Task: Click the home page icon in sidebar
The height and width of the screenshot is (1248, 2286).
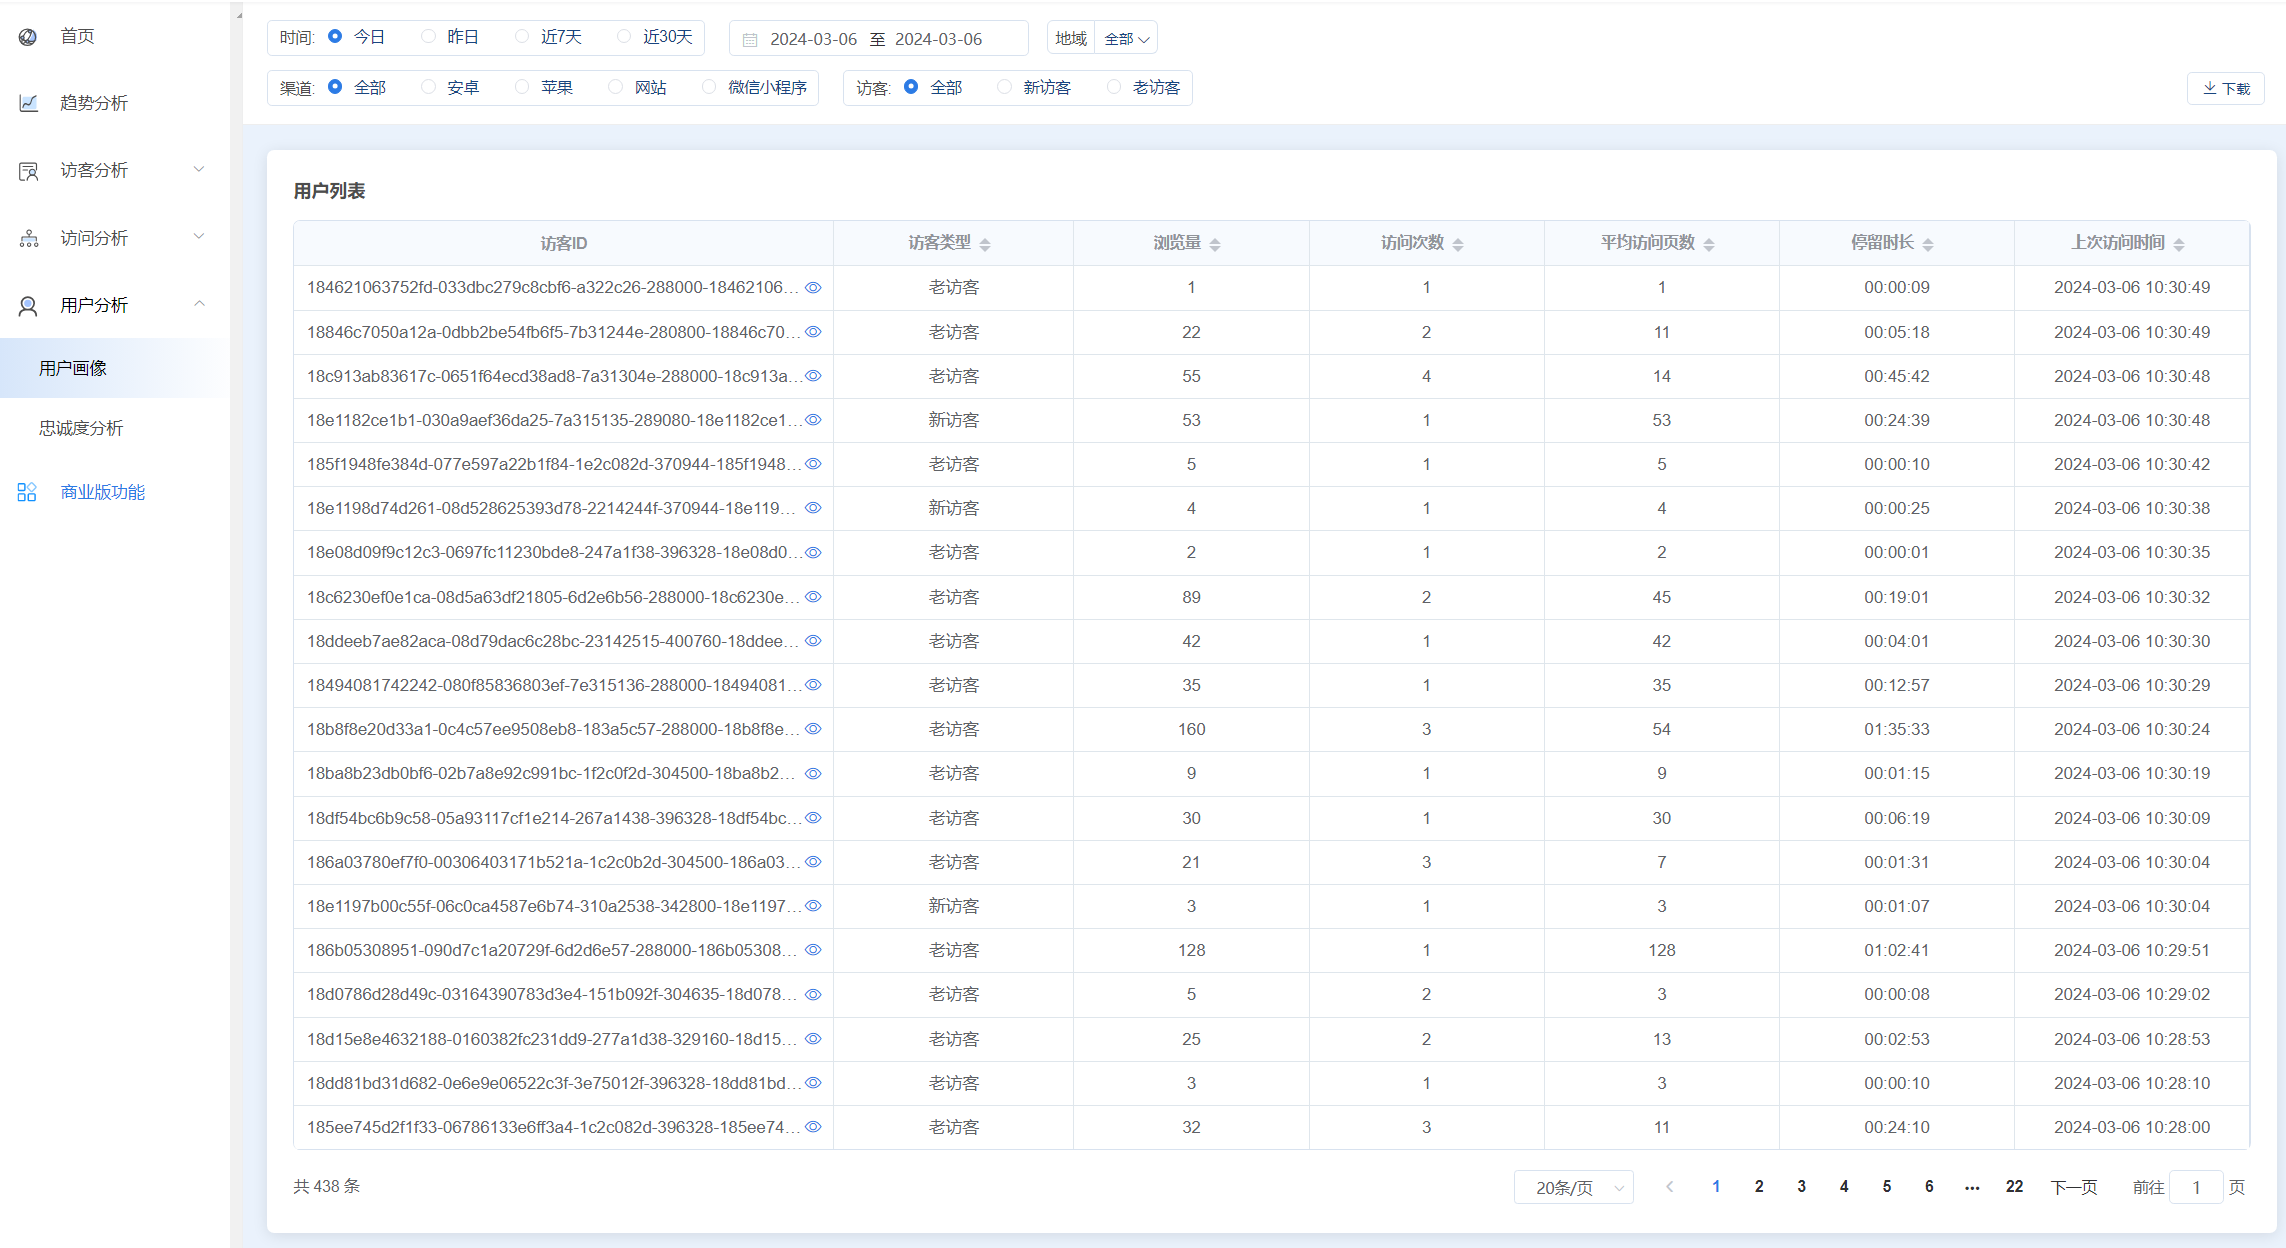Action: [x=28, y=37]
